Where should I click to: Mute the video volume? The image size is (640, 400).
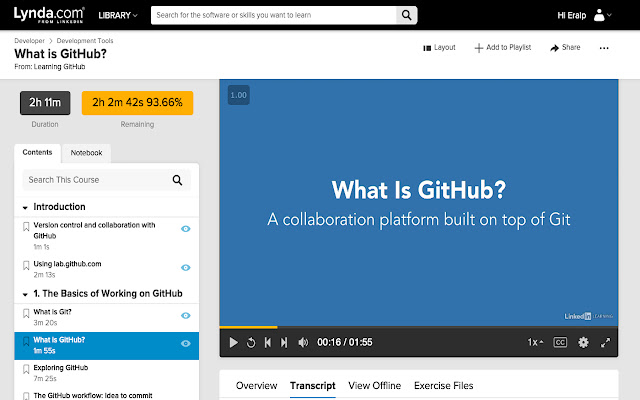tap(303, 342)
